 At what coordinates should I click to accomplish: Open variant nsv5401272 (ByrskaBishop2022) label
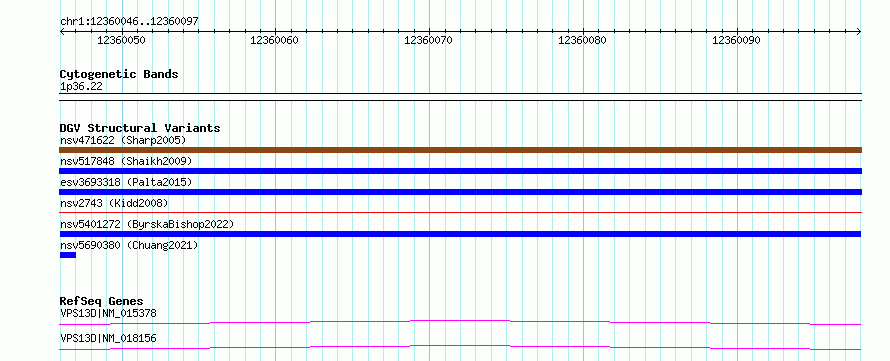pos(147,224)
